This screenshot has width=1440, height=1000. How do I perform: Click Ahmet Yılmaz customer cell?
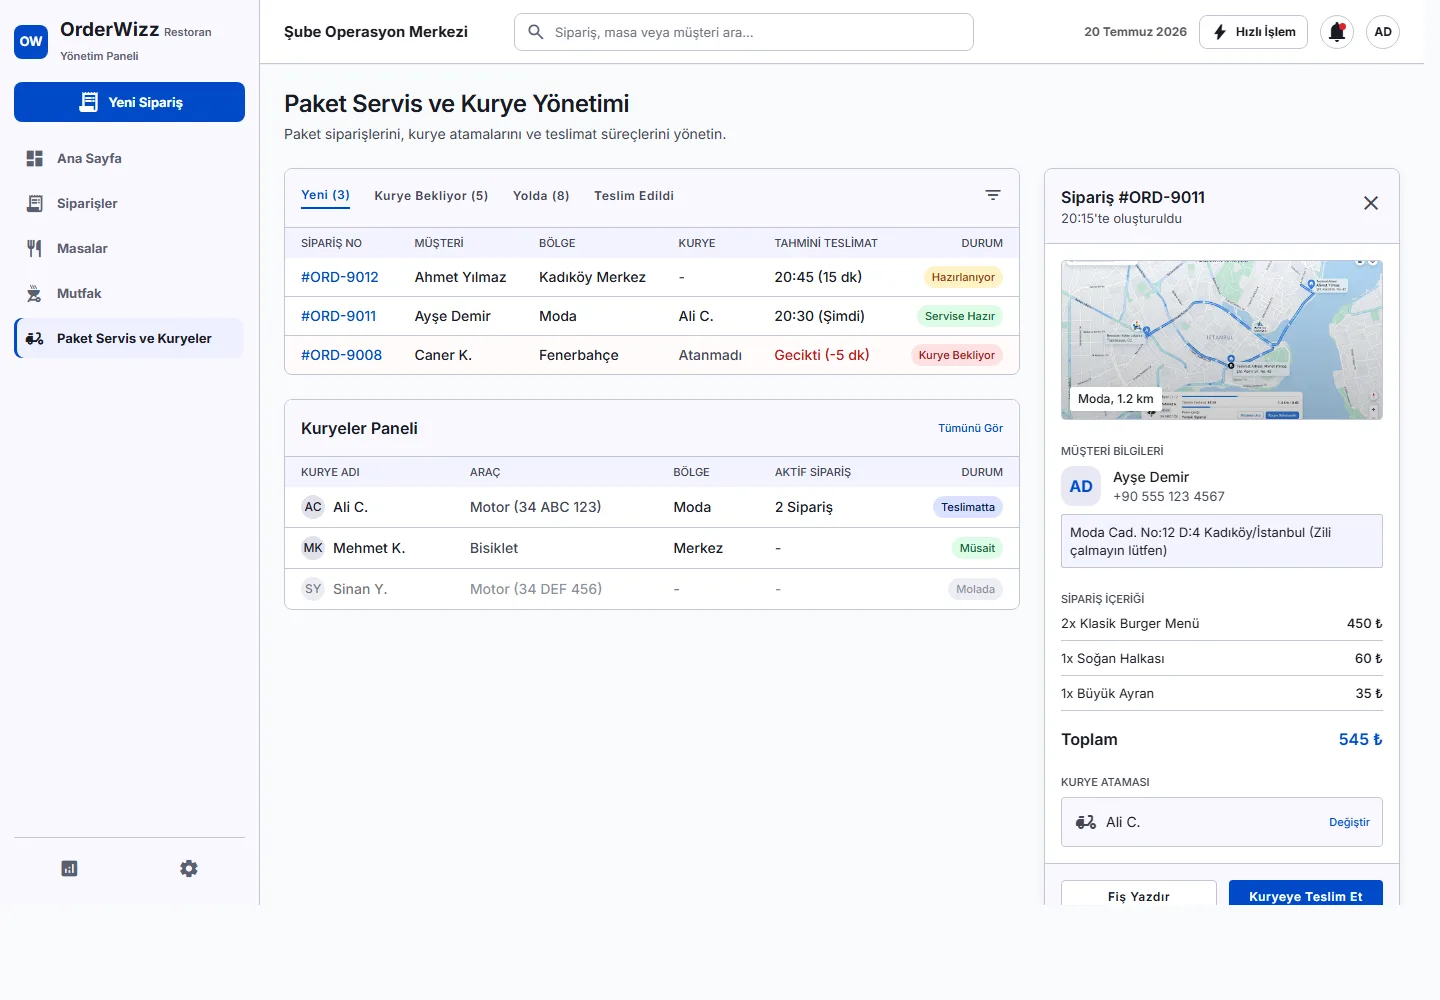coord(461,277)
